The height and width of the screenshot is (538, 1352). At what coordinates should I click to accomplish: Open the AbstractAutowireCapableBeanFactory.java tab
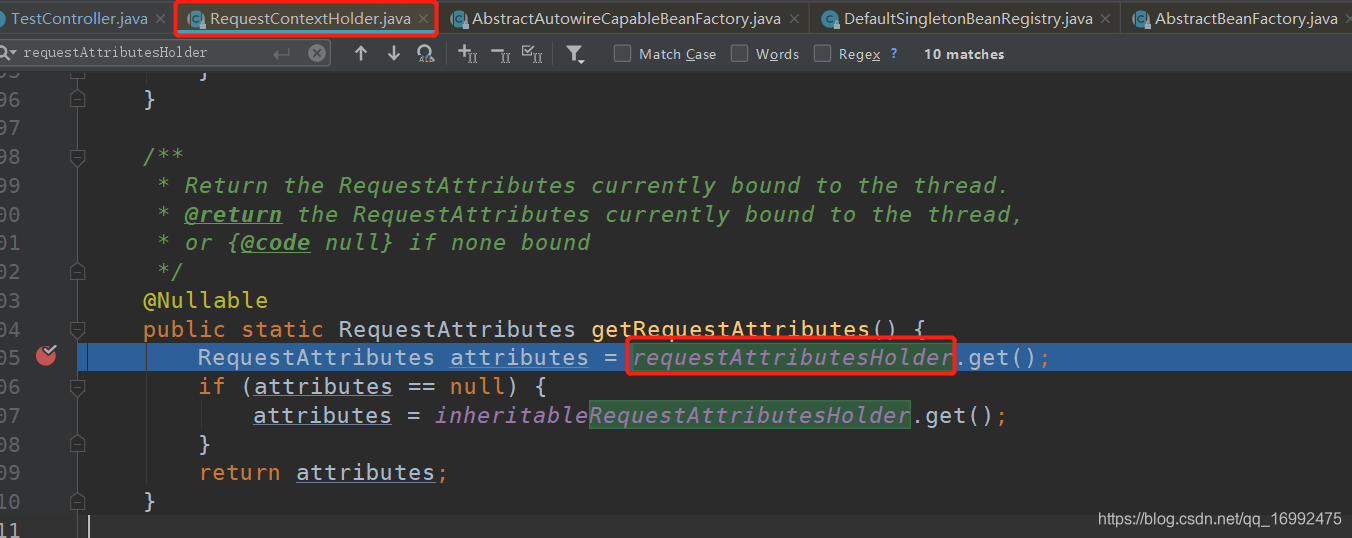626,18
